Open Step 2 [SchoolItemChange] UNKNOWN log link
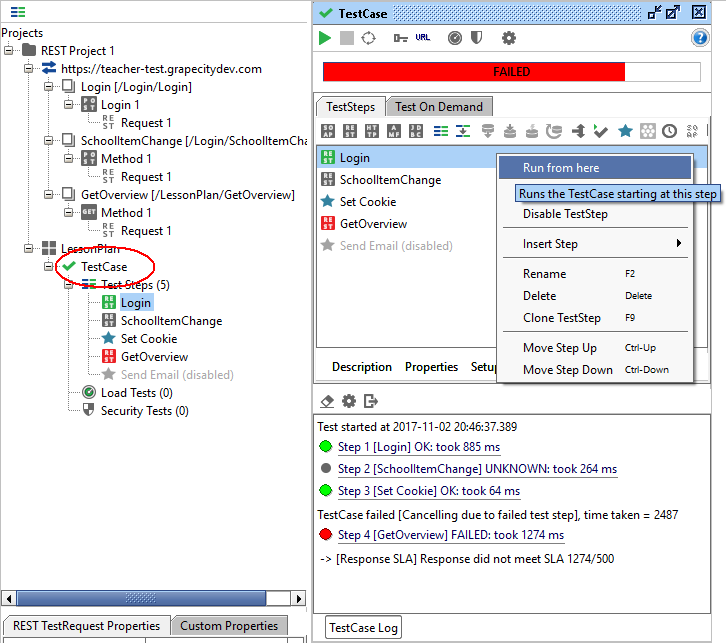The width and height of the screenshot is (726, 643). click(x=477, y=469)
